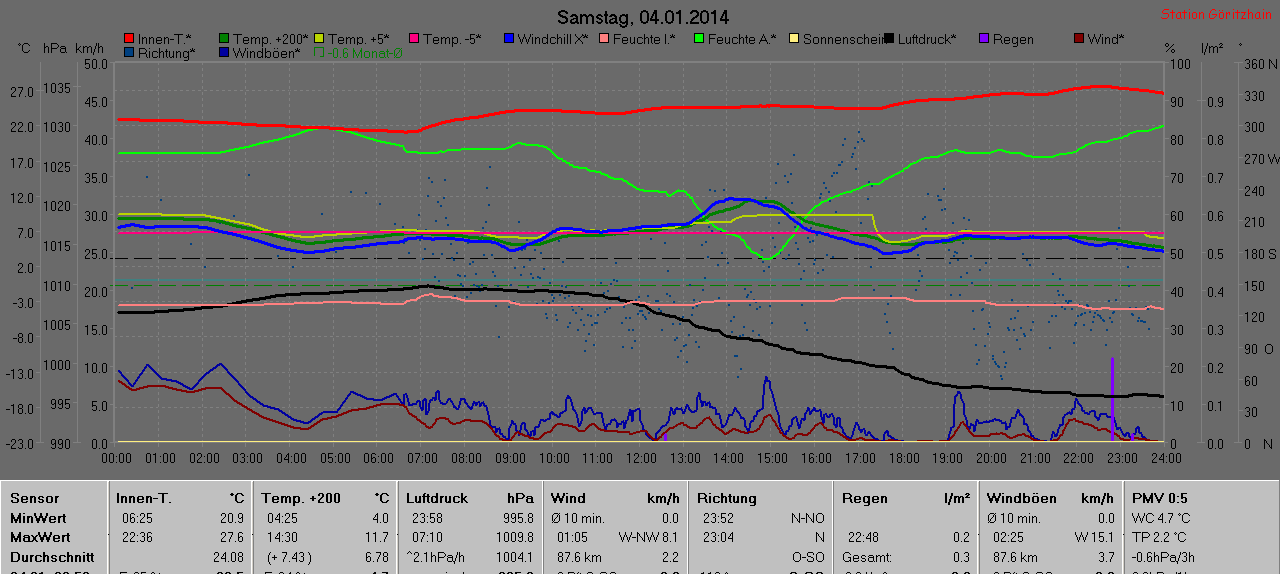
Task: Click the average pressure value 1004.1
Action: [513, 557]
